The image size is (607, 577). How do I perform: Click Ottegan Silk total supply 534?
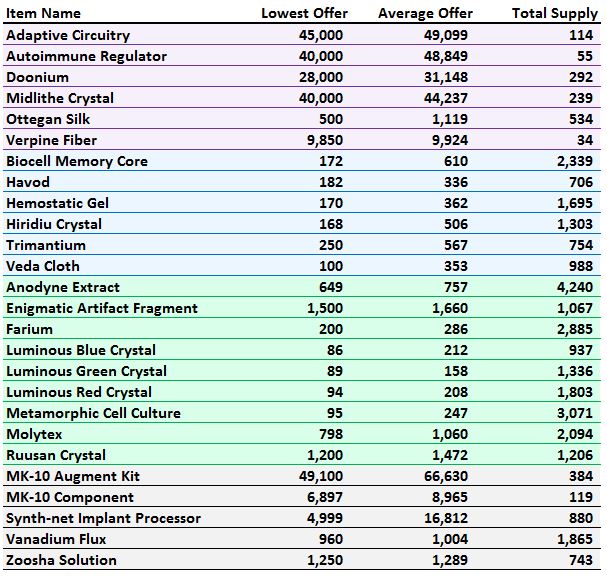pyautogui.click(x=580, y=119)
